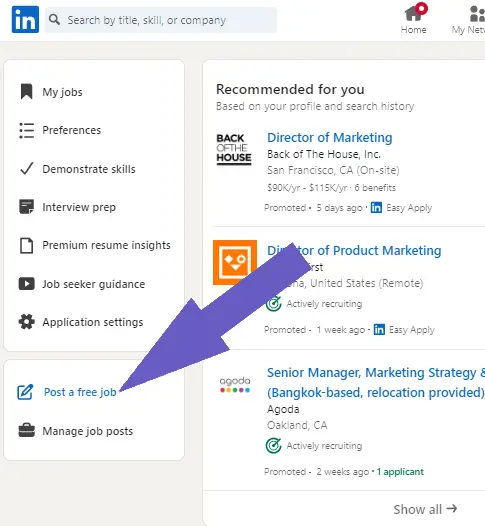Click the Post a free job link
The image size is (485, 526).
pos(80,392)
